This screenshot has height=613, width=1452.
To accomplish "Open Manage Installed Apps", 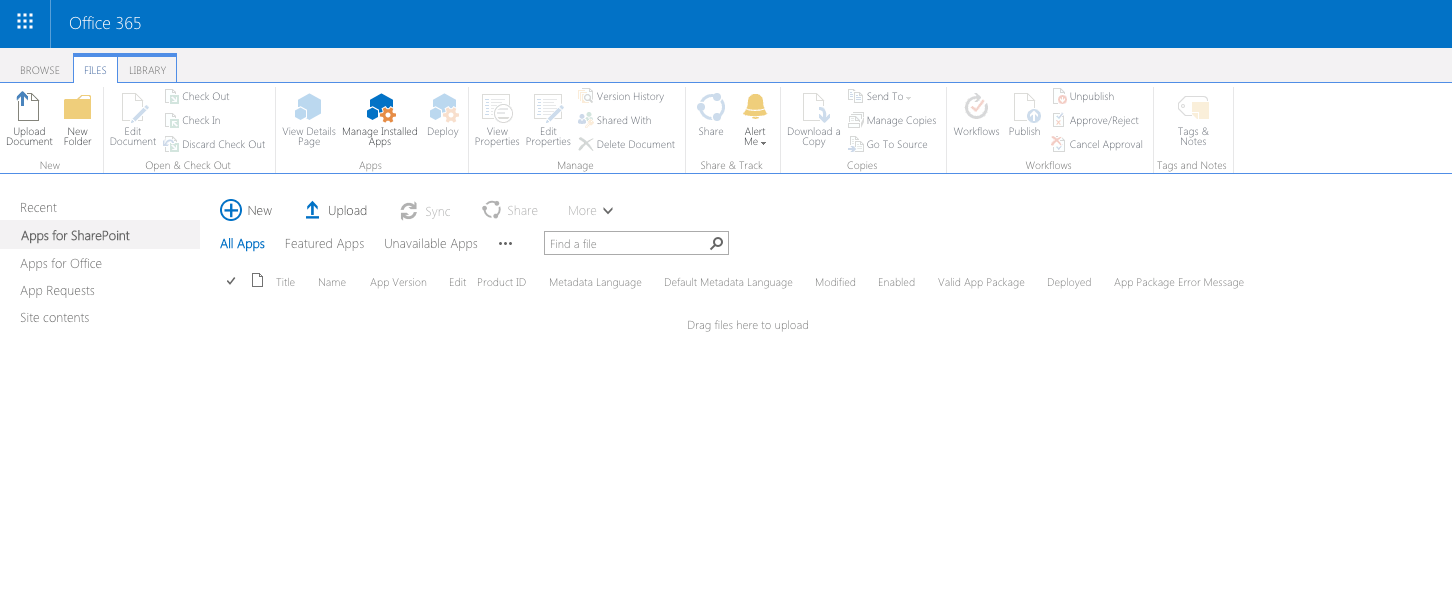I will click(380, 116).
